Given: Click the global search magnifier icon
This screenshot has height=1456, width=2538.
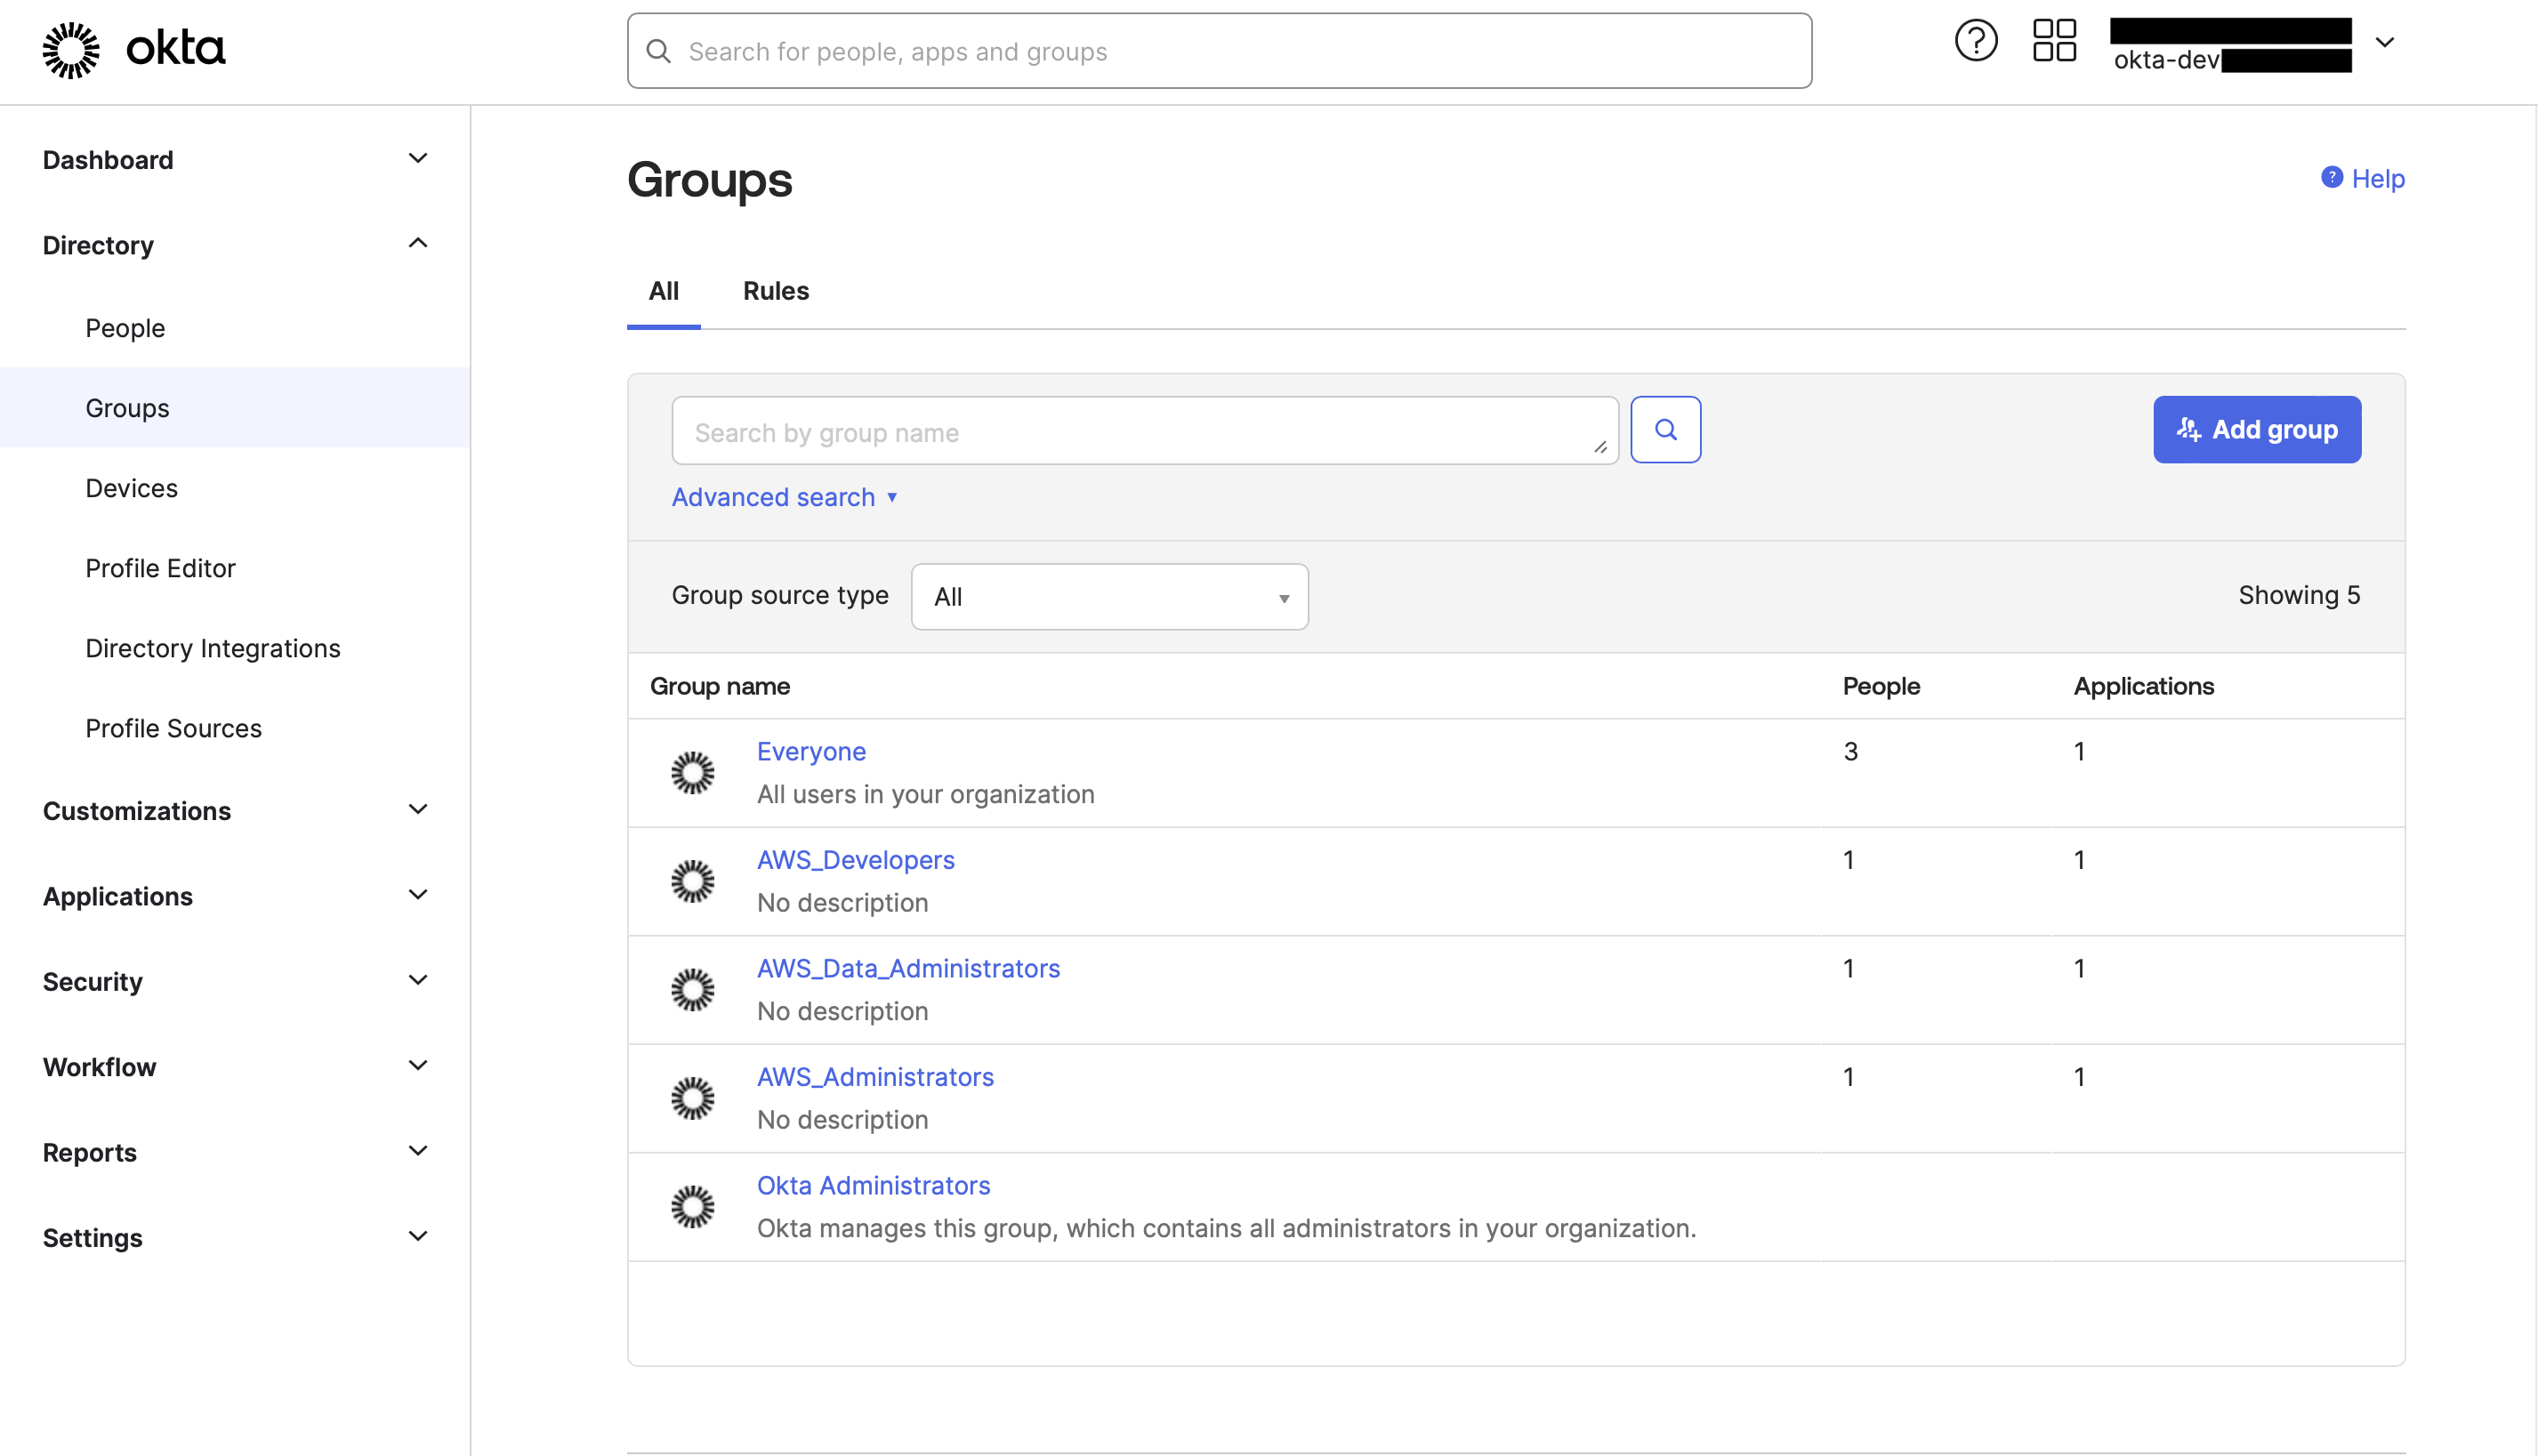Looking at the screenshot, I should click(x=659, y=51).
